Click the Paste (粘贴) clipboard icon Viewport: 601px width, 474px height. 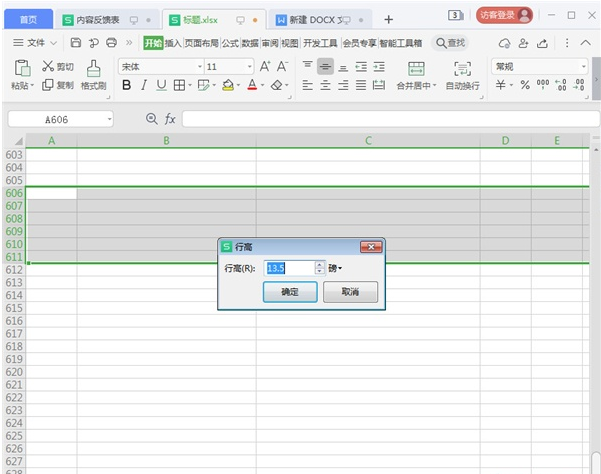20,67
